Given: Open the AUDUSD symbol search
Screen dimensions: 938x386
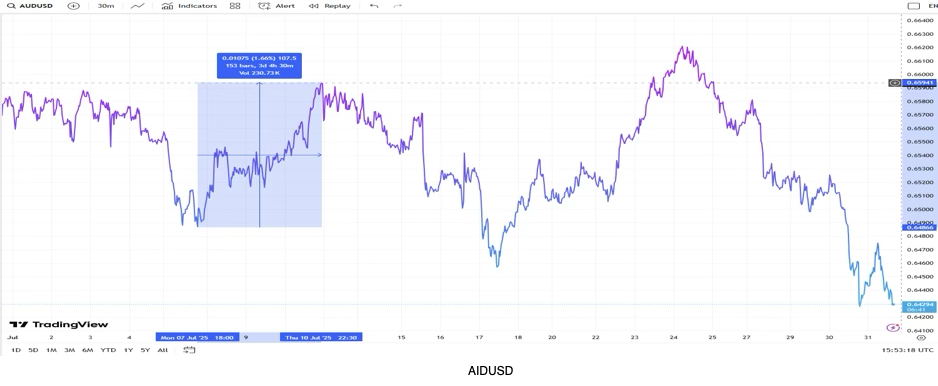Looking at the screenshot, I should click(x=30, y=6).
